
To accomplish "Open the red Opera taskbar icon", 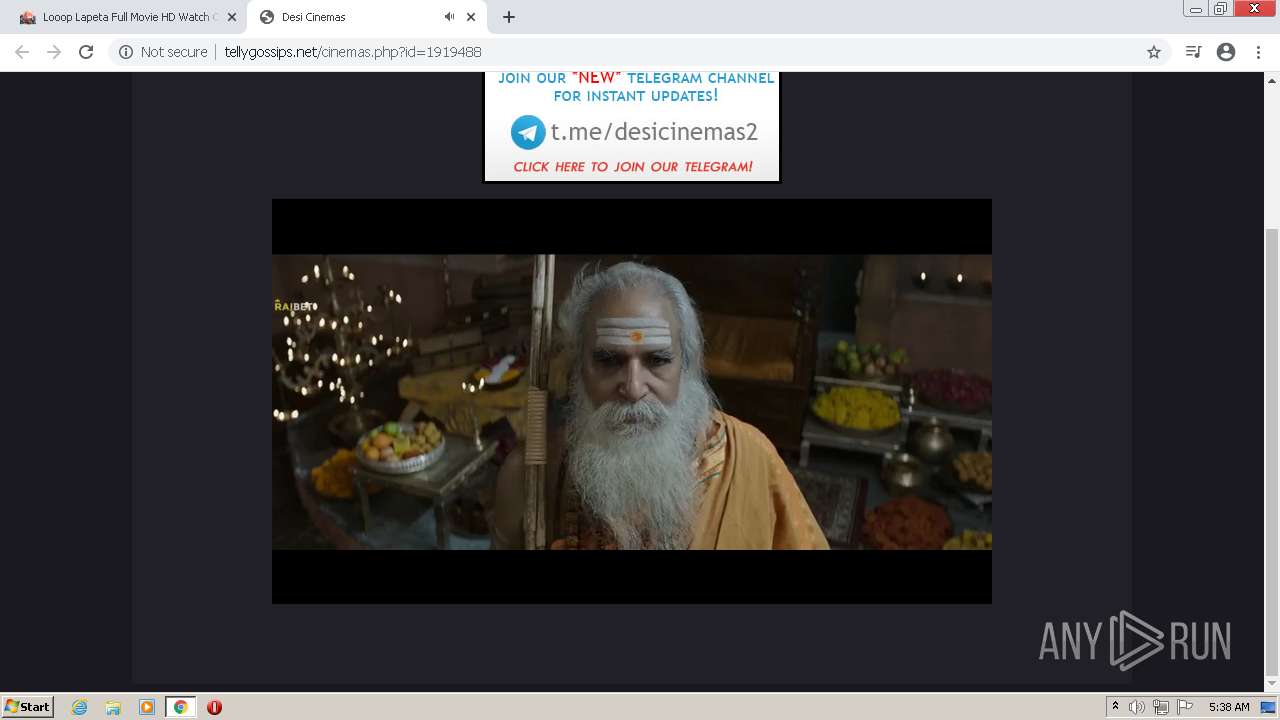I will 214,707.
